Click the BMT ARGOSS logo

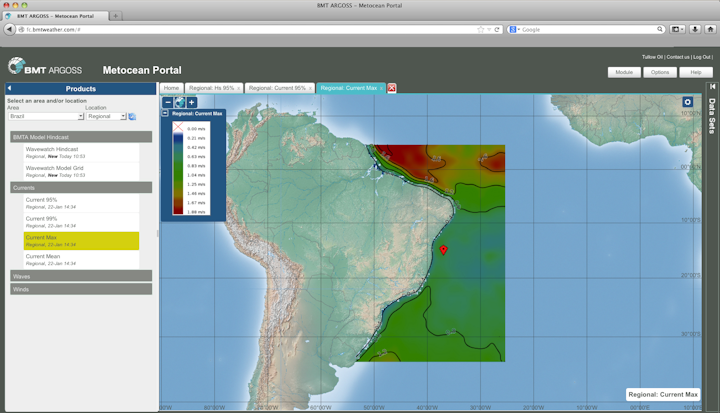(45, 67)
